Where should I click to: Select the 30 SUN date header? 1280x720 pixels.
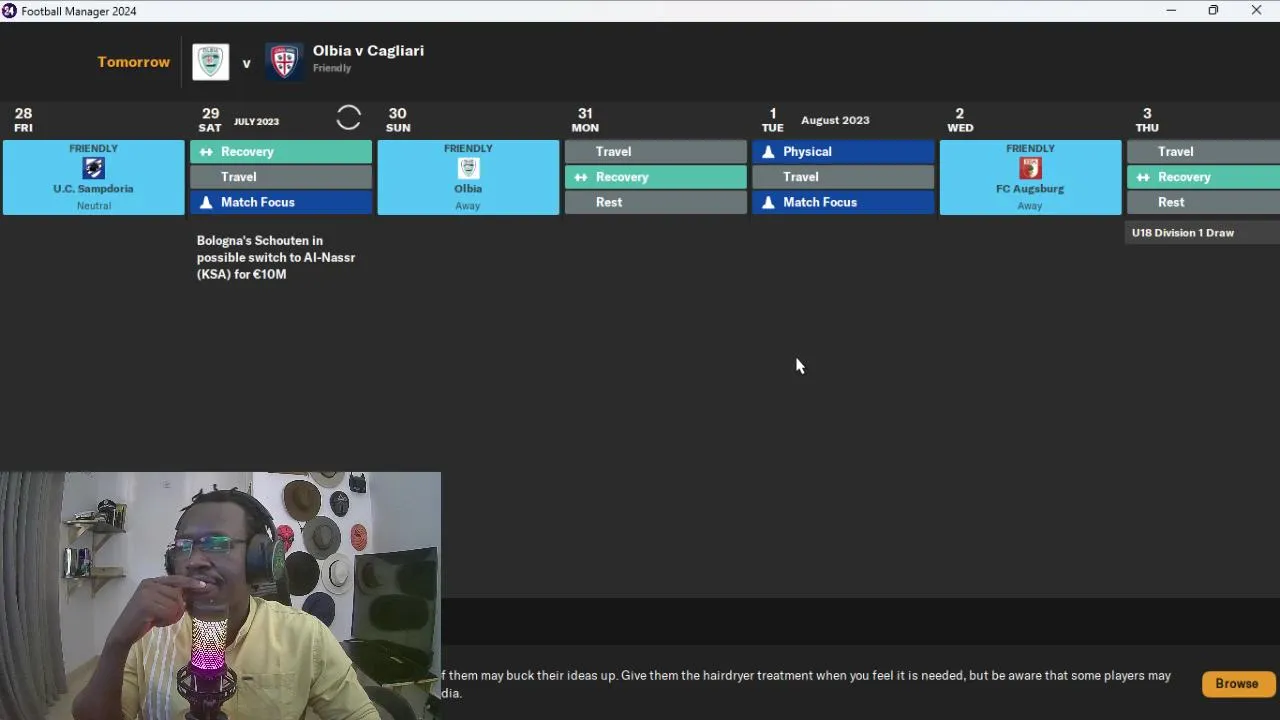click(398, 120)
